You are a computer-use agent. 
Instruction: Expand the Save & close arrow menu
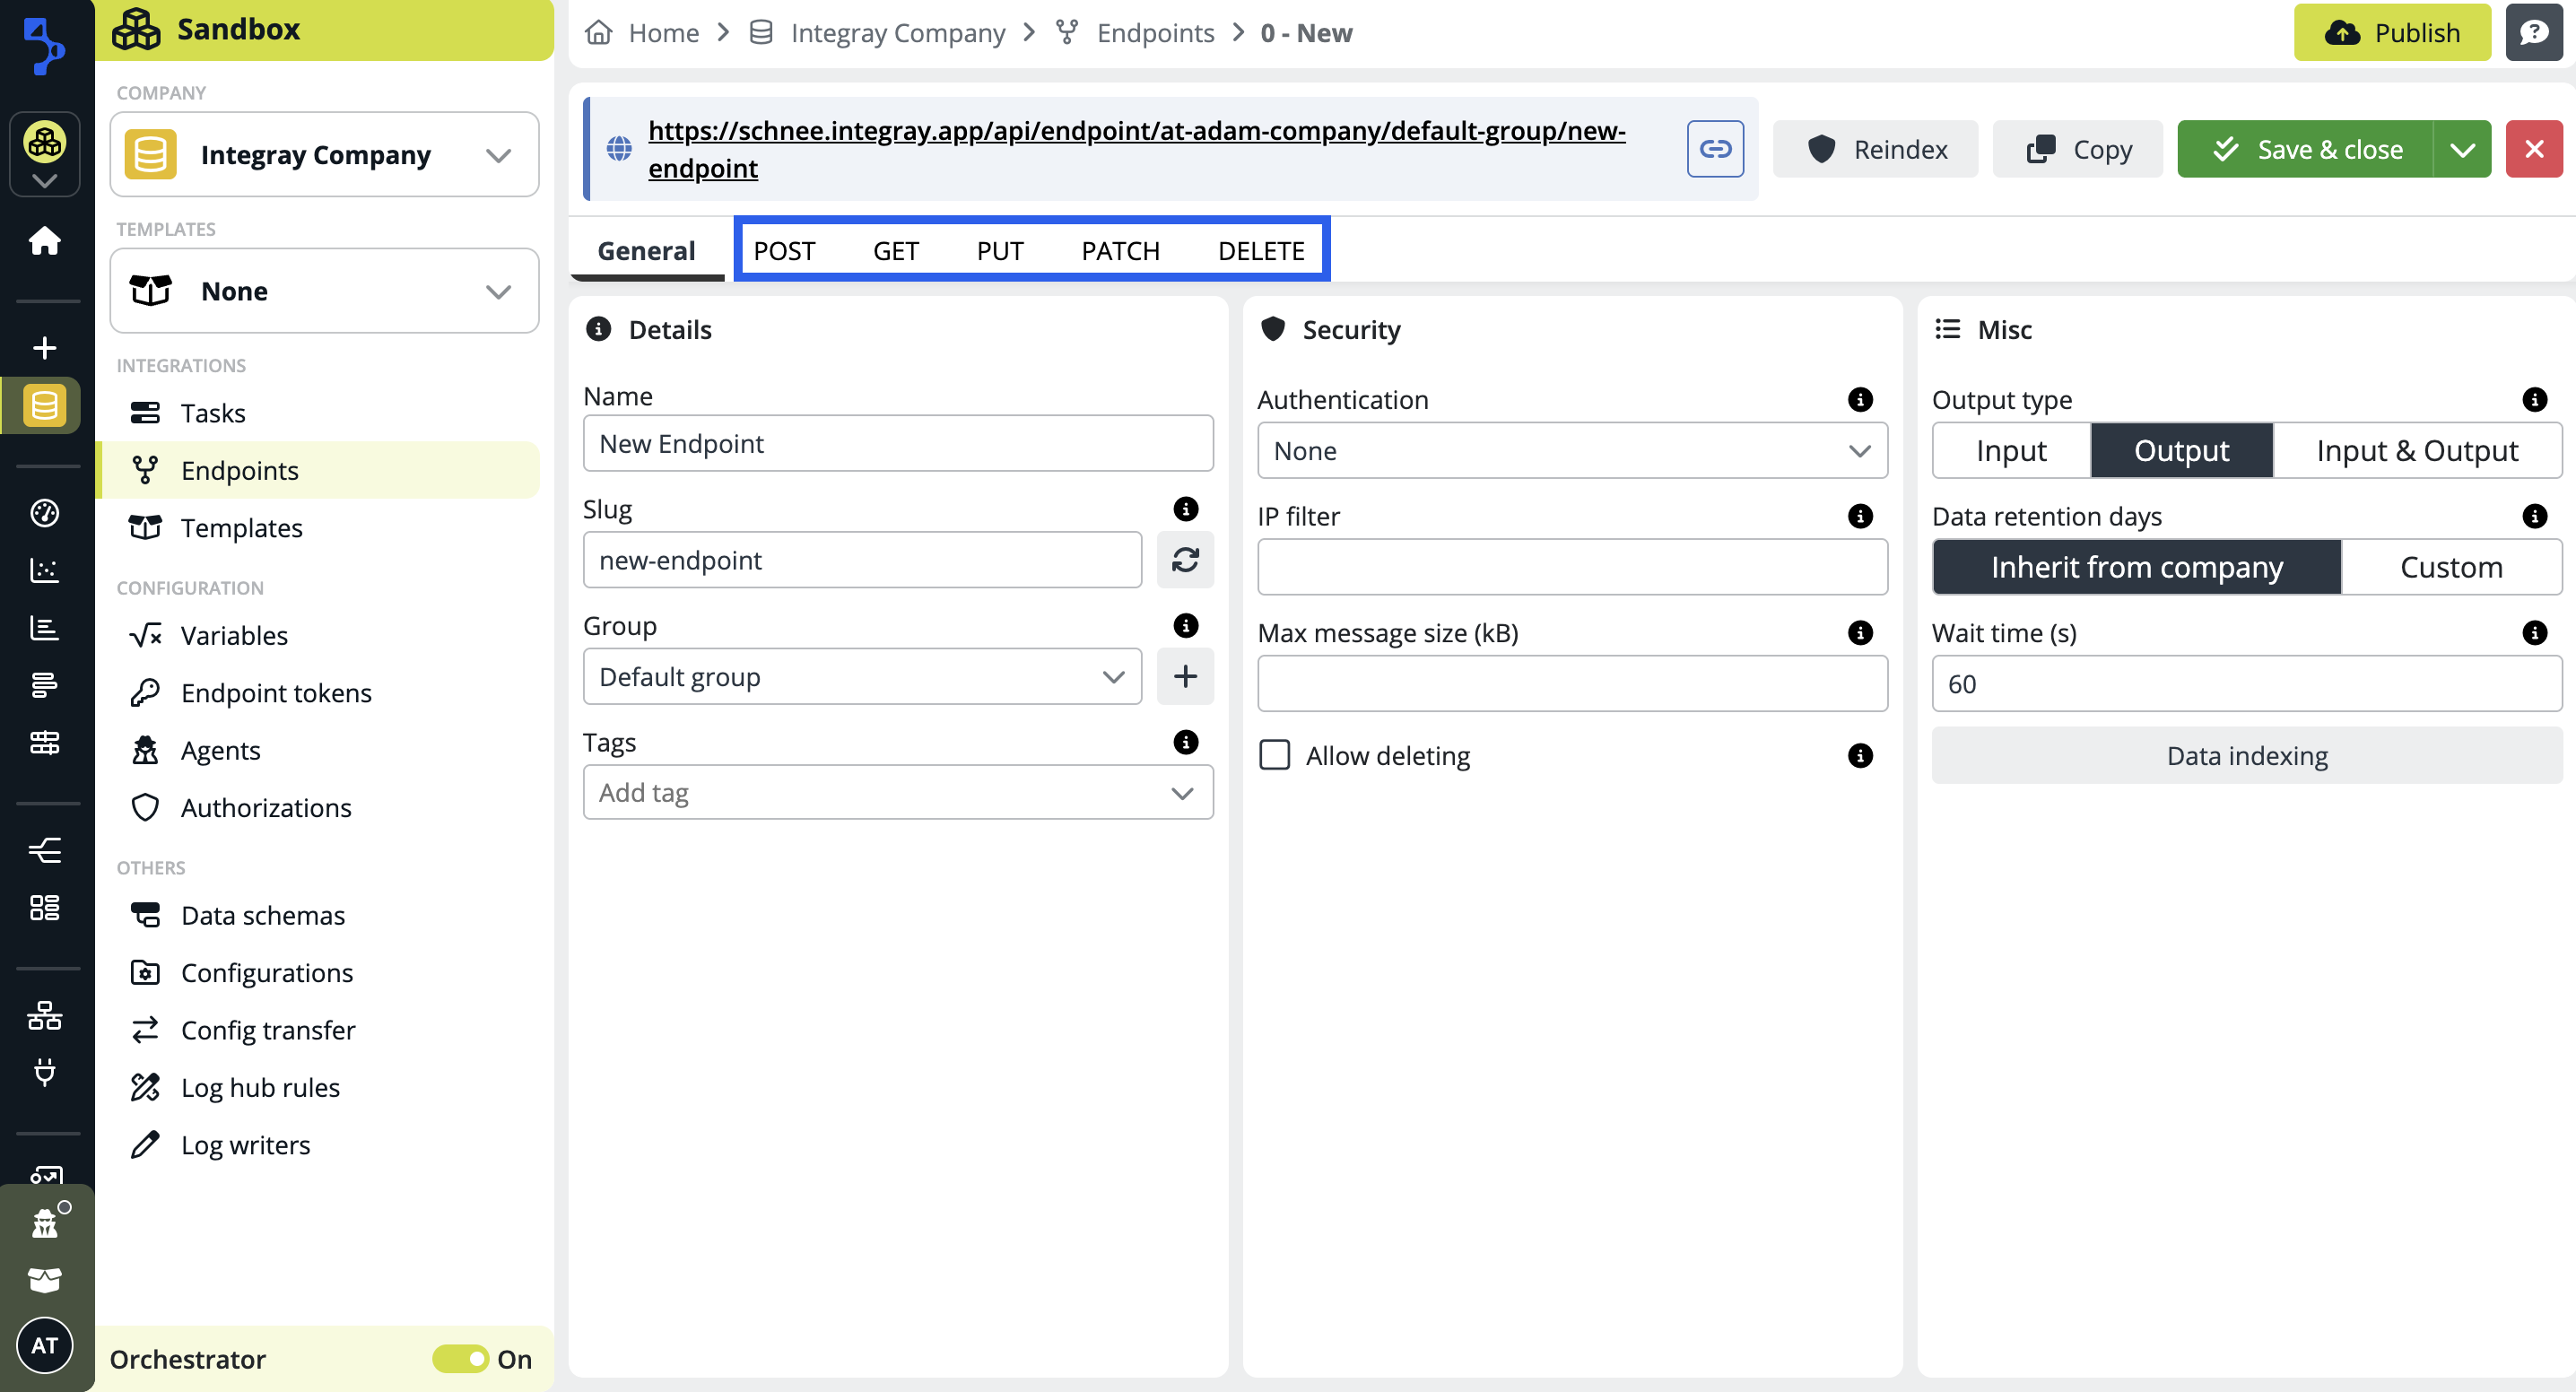pos(2462,149)
